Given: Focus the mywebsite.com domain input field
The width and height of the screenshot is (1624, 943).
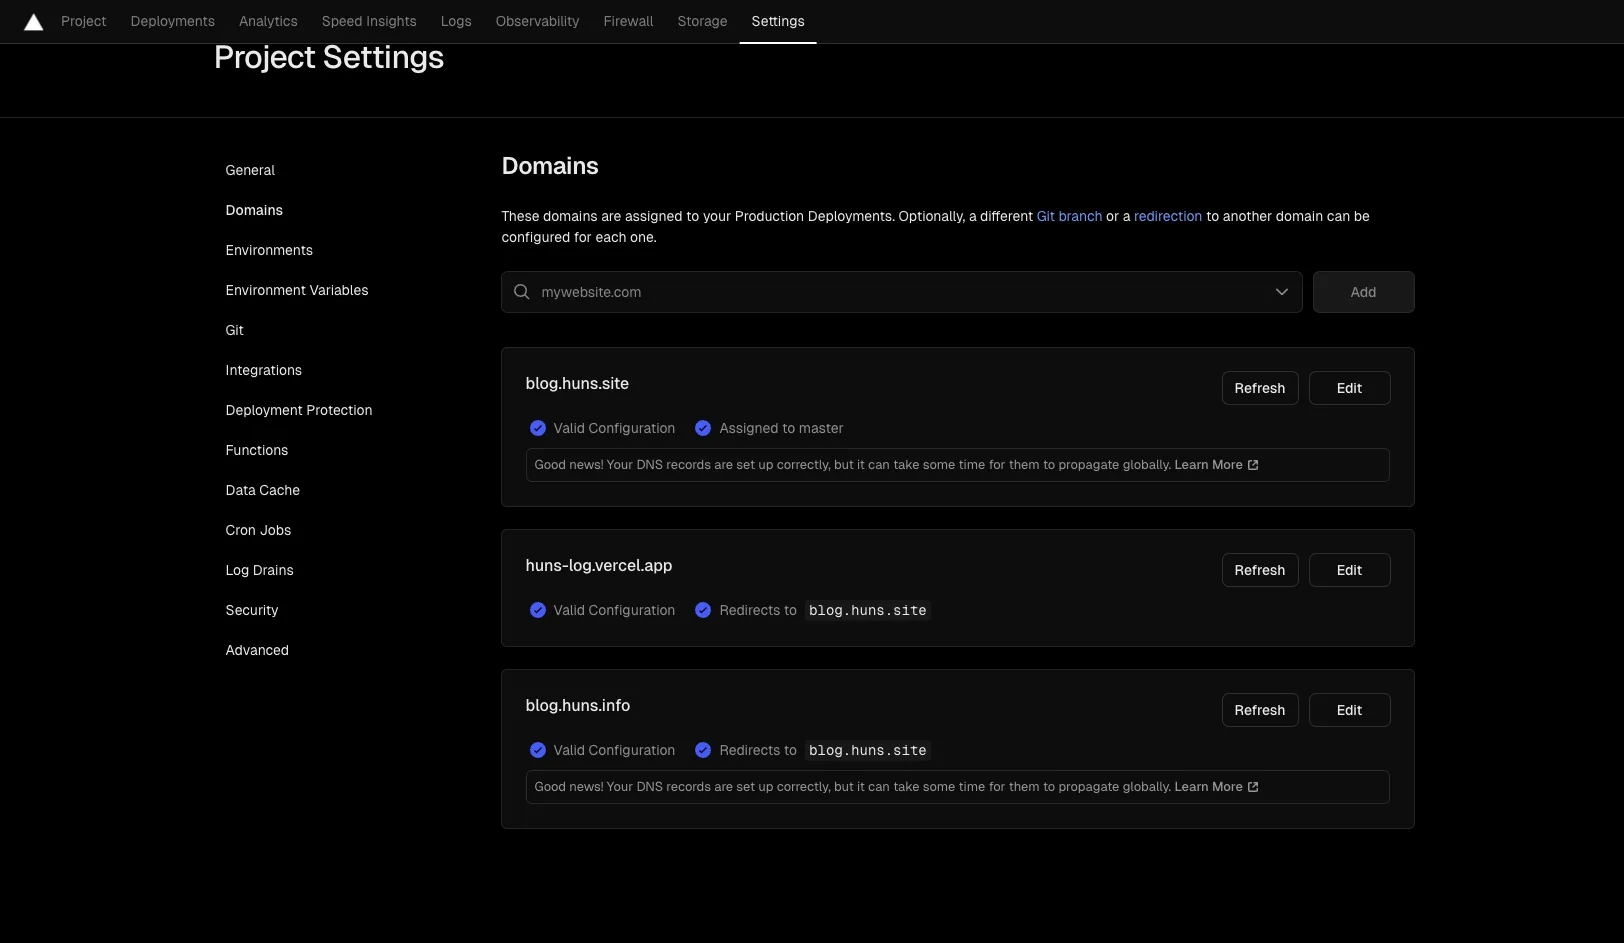Looking at the screenshot, I should (x=902, y=292).
